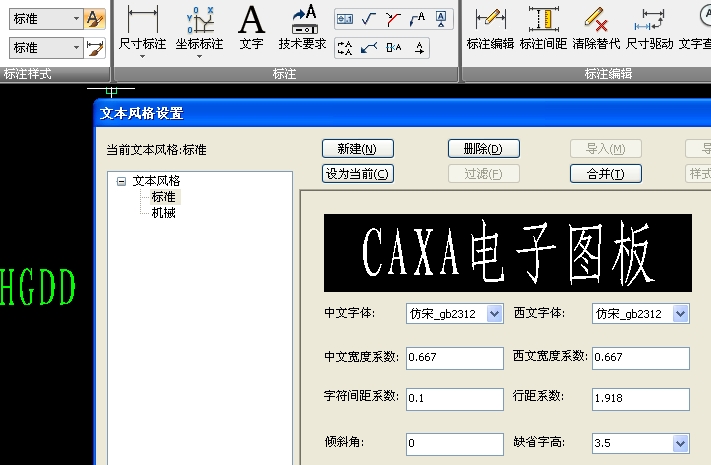Open the 西文字体 font dropdown

click(x=680, y=314)
